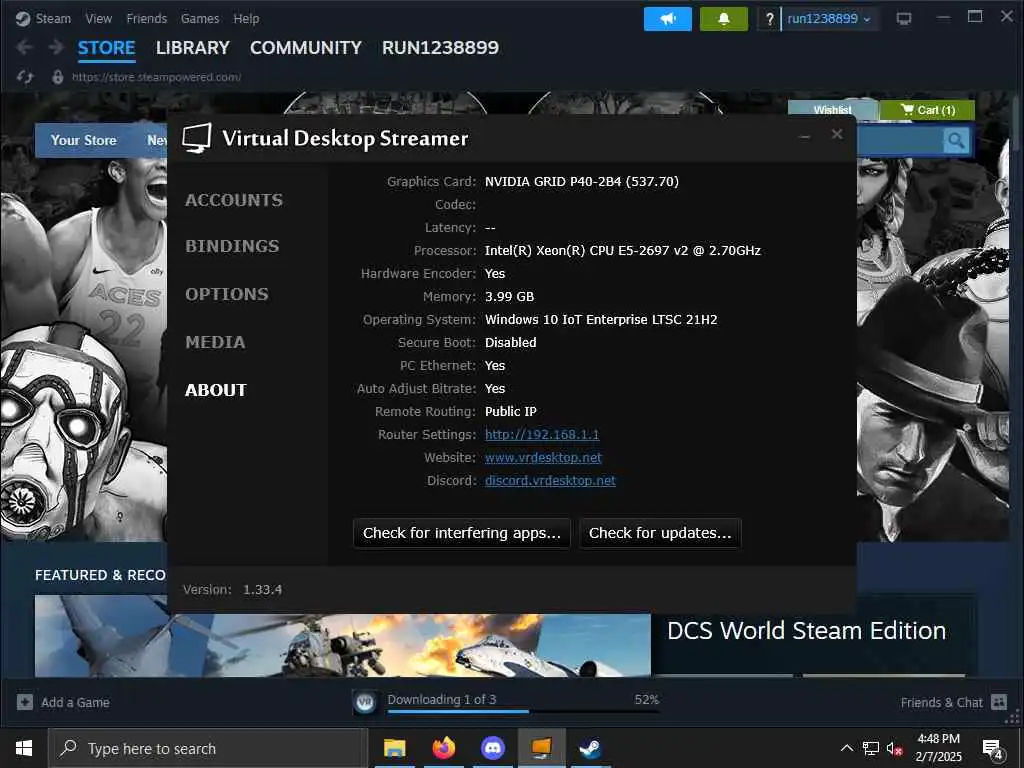Click the downloading game icon in status bar
The width and height of the screenshot is (1024, 768).
click(x=365, y=702)
